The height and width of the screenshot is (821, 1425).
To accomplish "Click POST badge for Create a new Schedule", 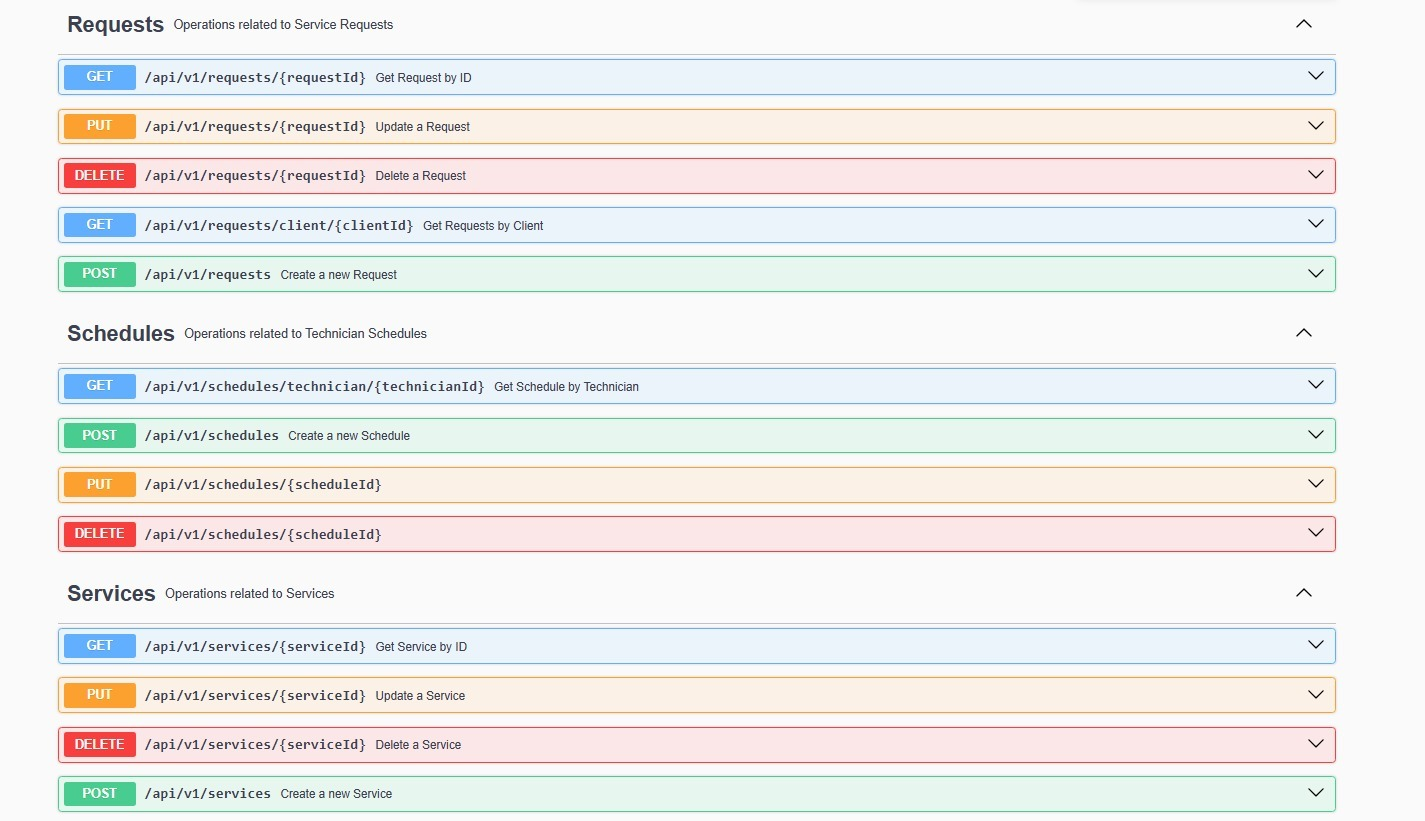I will tap(100, 435).
